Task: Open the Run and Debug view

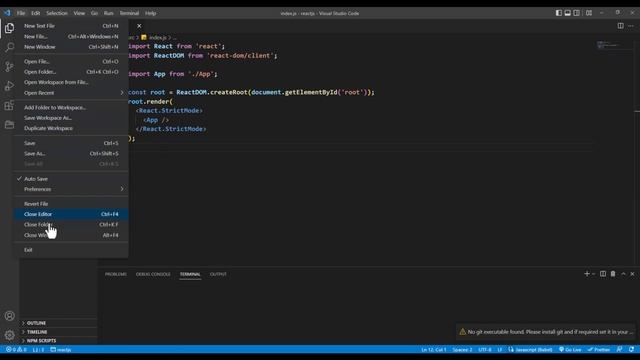Action: 9,86
